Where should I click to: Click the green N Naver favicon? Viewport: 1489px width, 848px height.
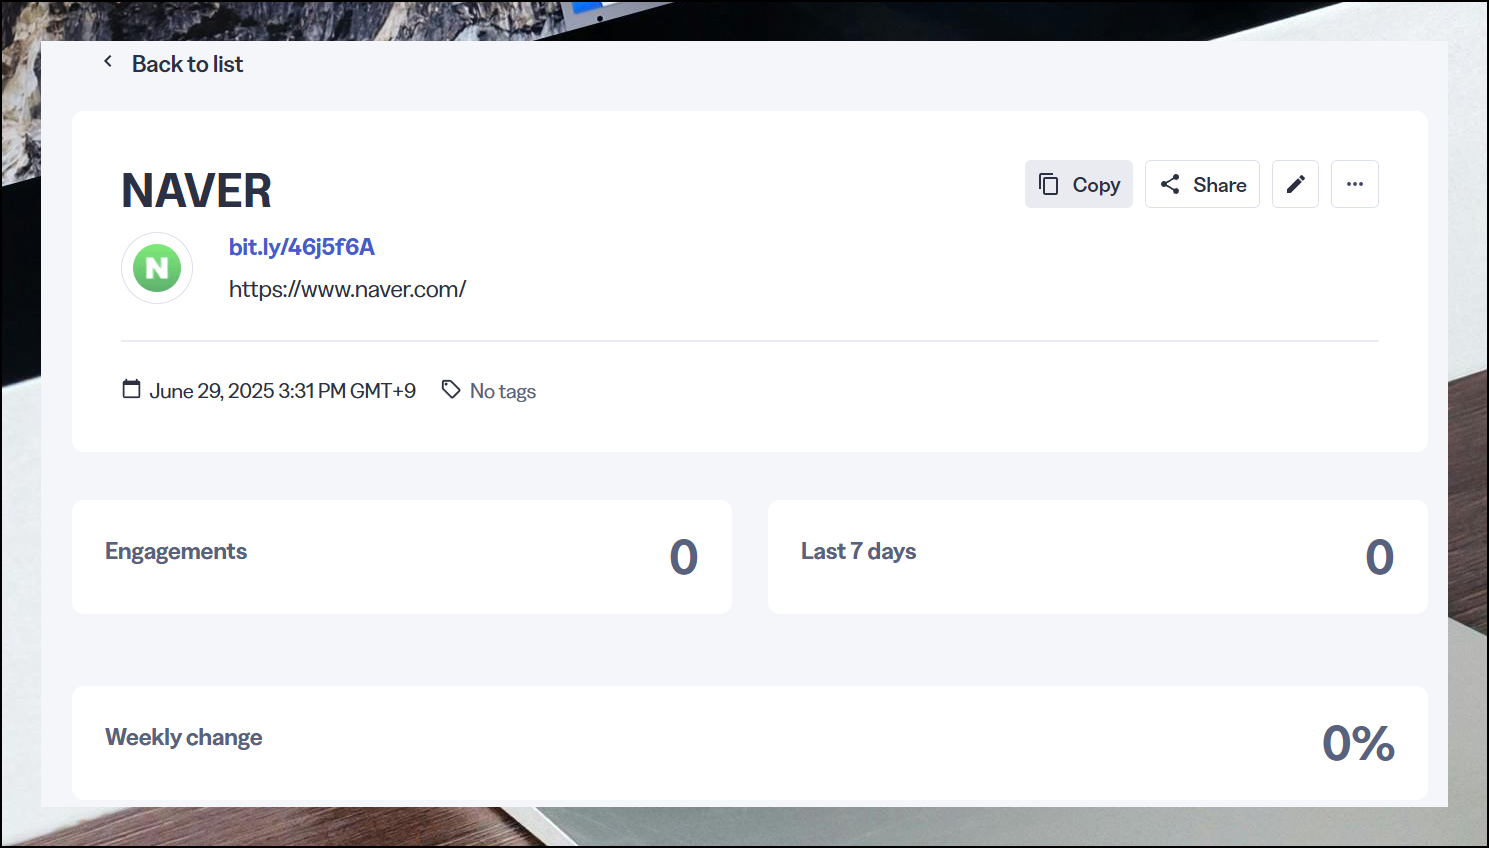157,268
